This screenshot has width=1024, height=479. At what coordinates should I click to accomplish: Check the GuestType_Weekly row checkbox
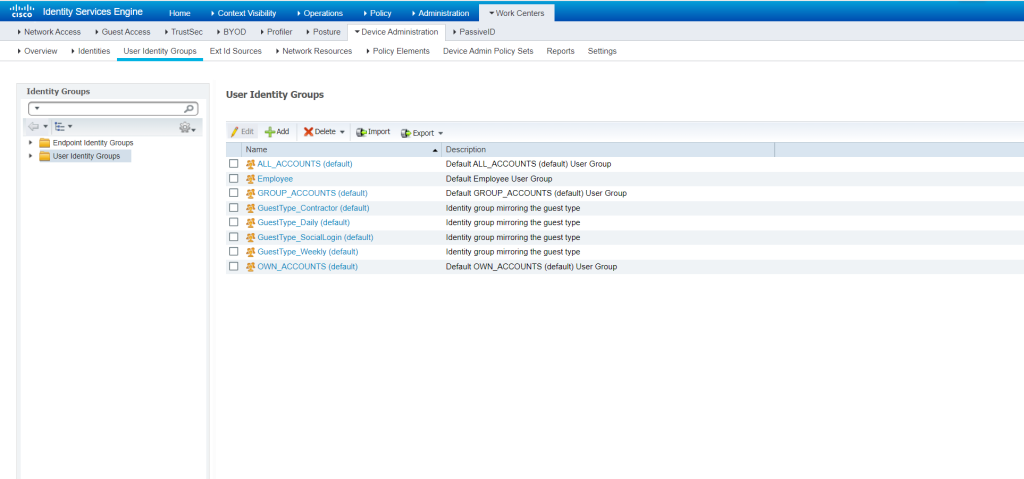233,252
